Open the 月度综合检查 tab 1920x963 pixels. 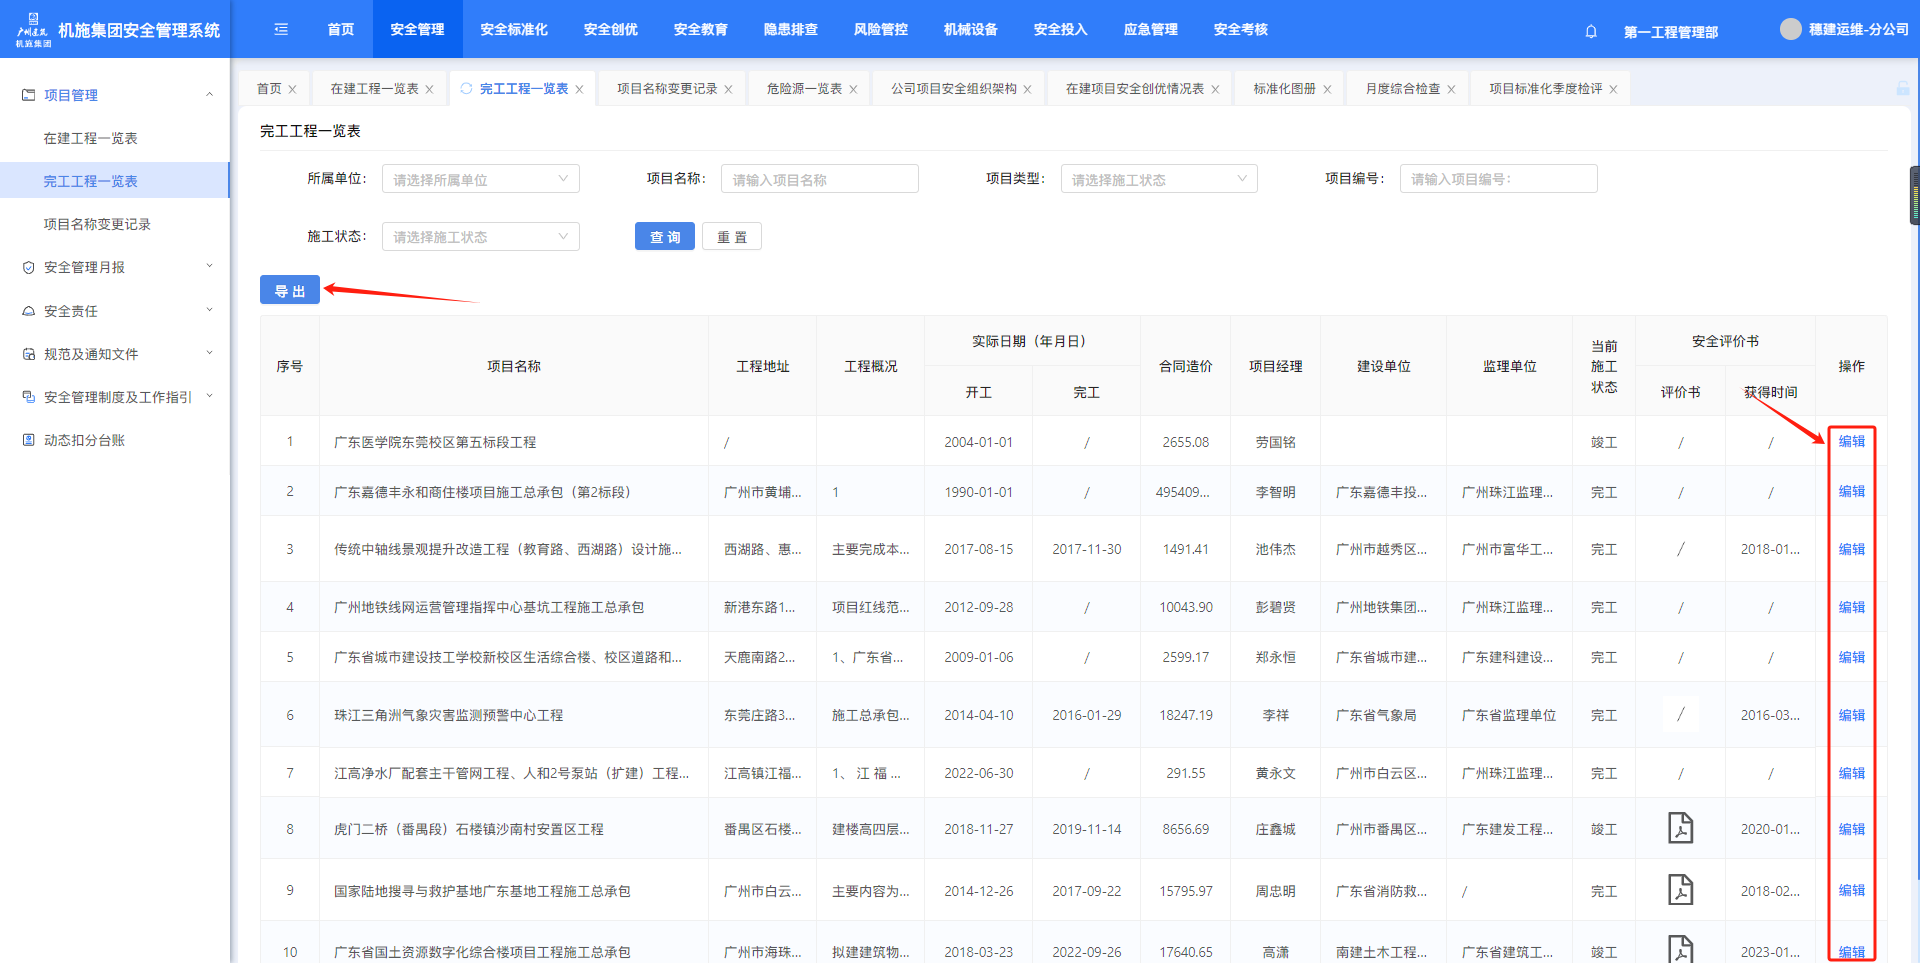coord(1402,89)
